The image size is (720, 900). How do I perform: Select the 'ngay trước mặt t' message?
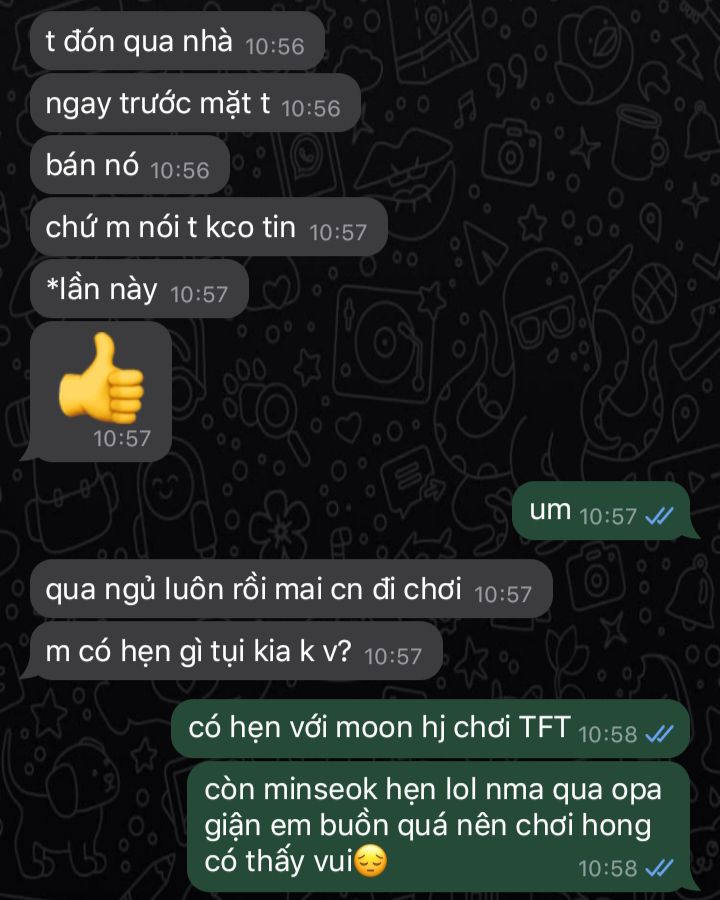click(x=195, y=103)
